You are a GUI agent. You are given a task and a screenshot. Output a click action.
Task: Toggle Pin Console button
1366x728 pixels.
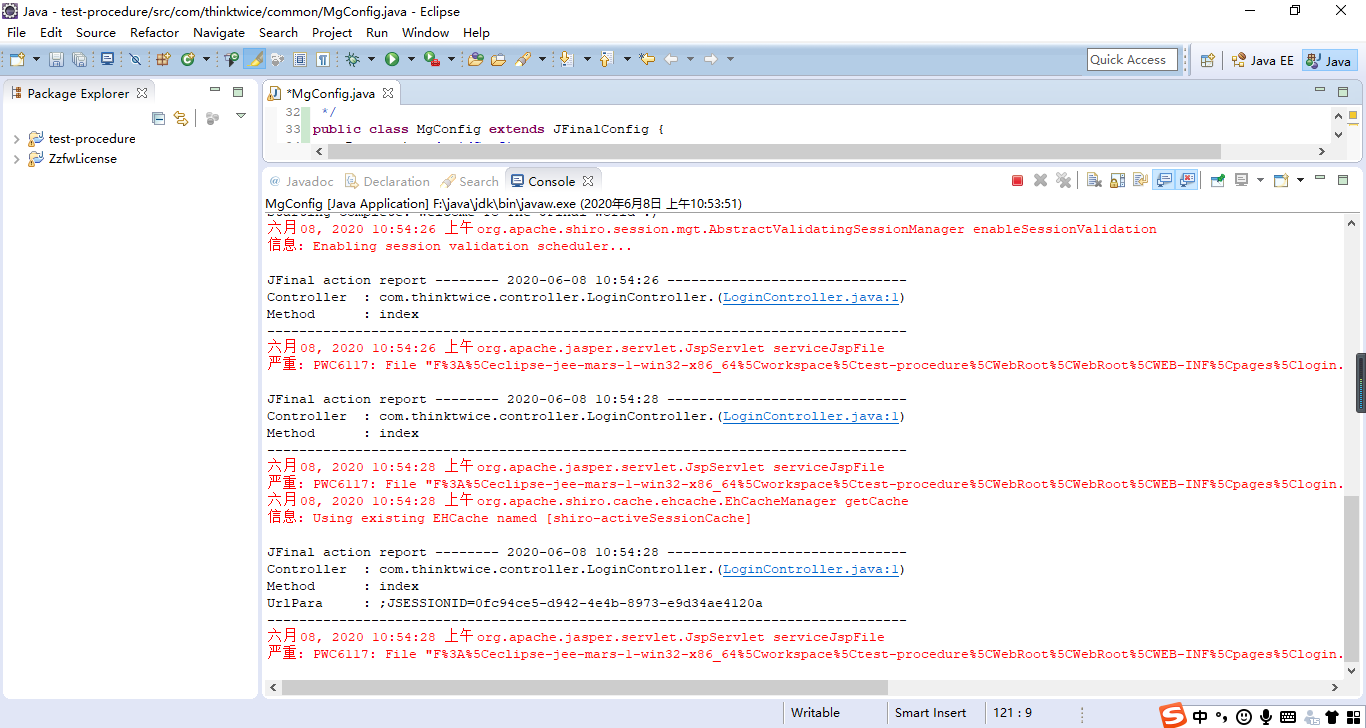click(1217, 181)
